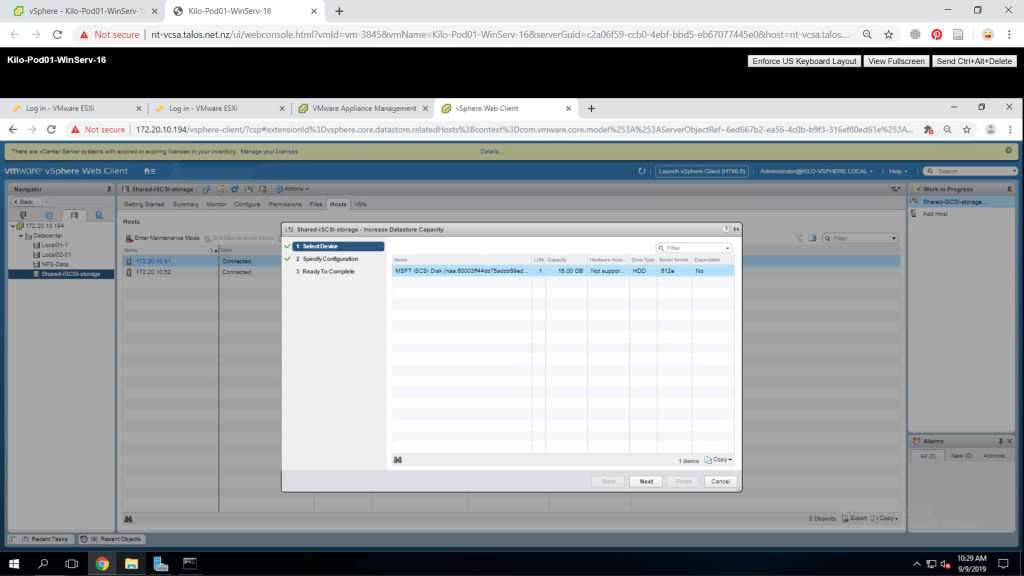Open the Copy dropdown in the wizard
The width and height of the screenshot is (1024, 576).
point(719,460)
